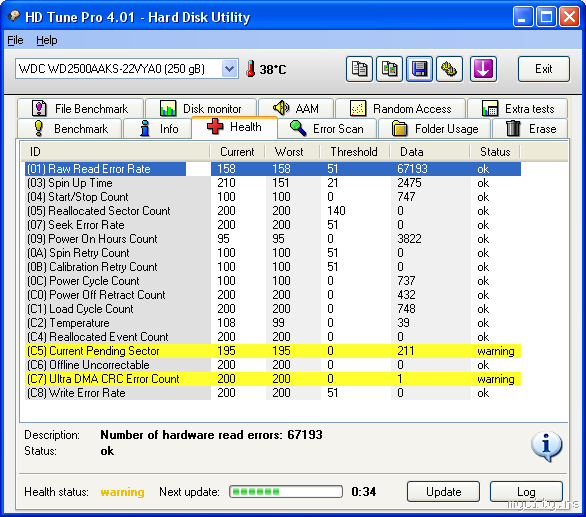Open the Extra tests tab
The width and height of the screenshot is (586, 517).
[x=518, y=108]
